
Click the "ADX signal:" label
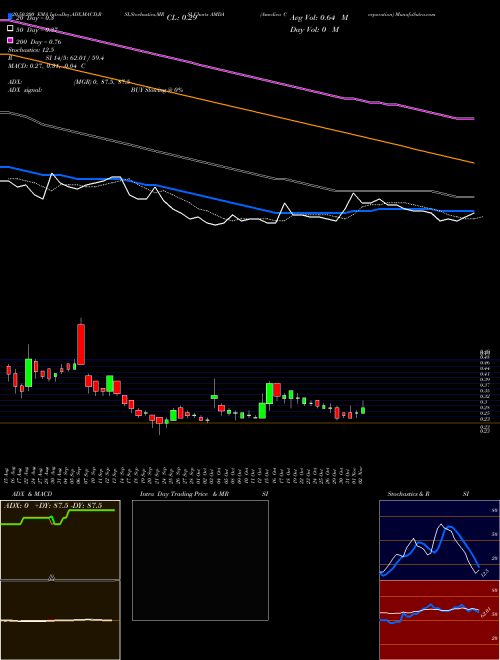[24, 90]
